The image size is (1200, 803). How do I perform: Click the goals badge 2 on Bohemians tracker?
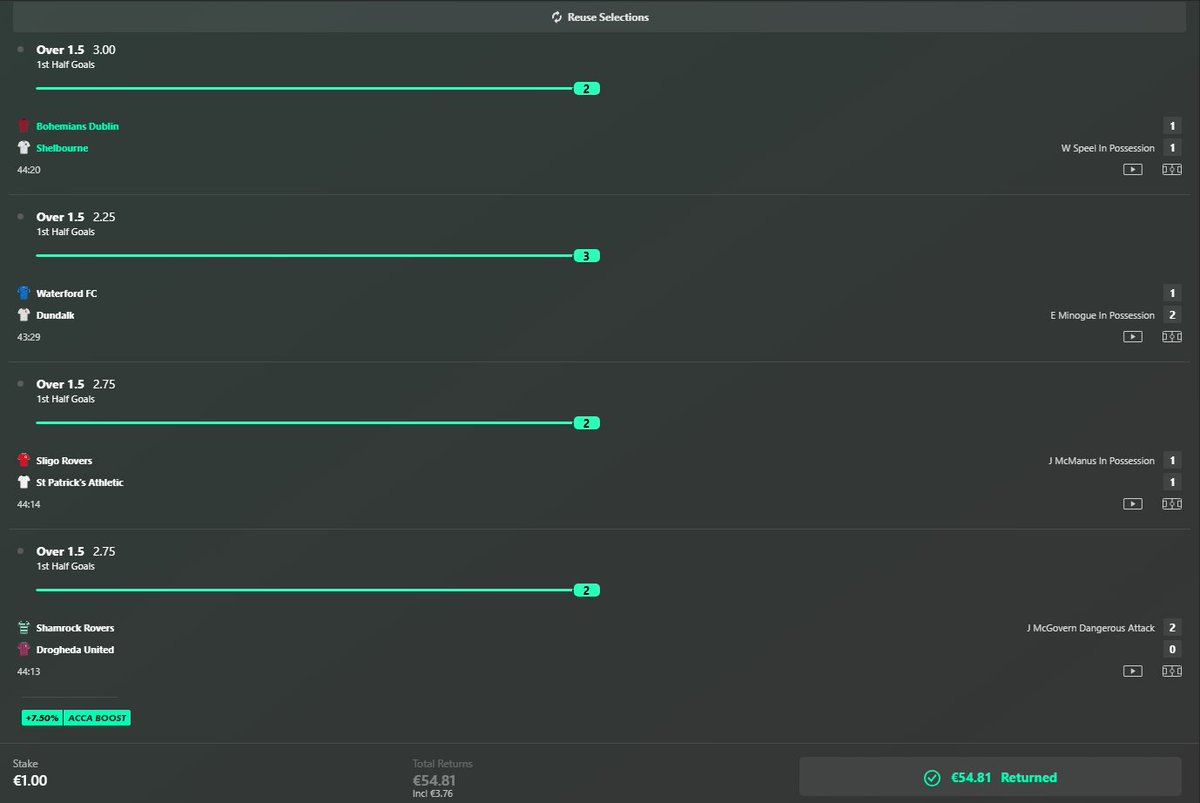click(x=587, y=88)
